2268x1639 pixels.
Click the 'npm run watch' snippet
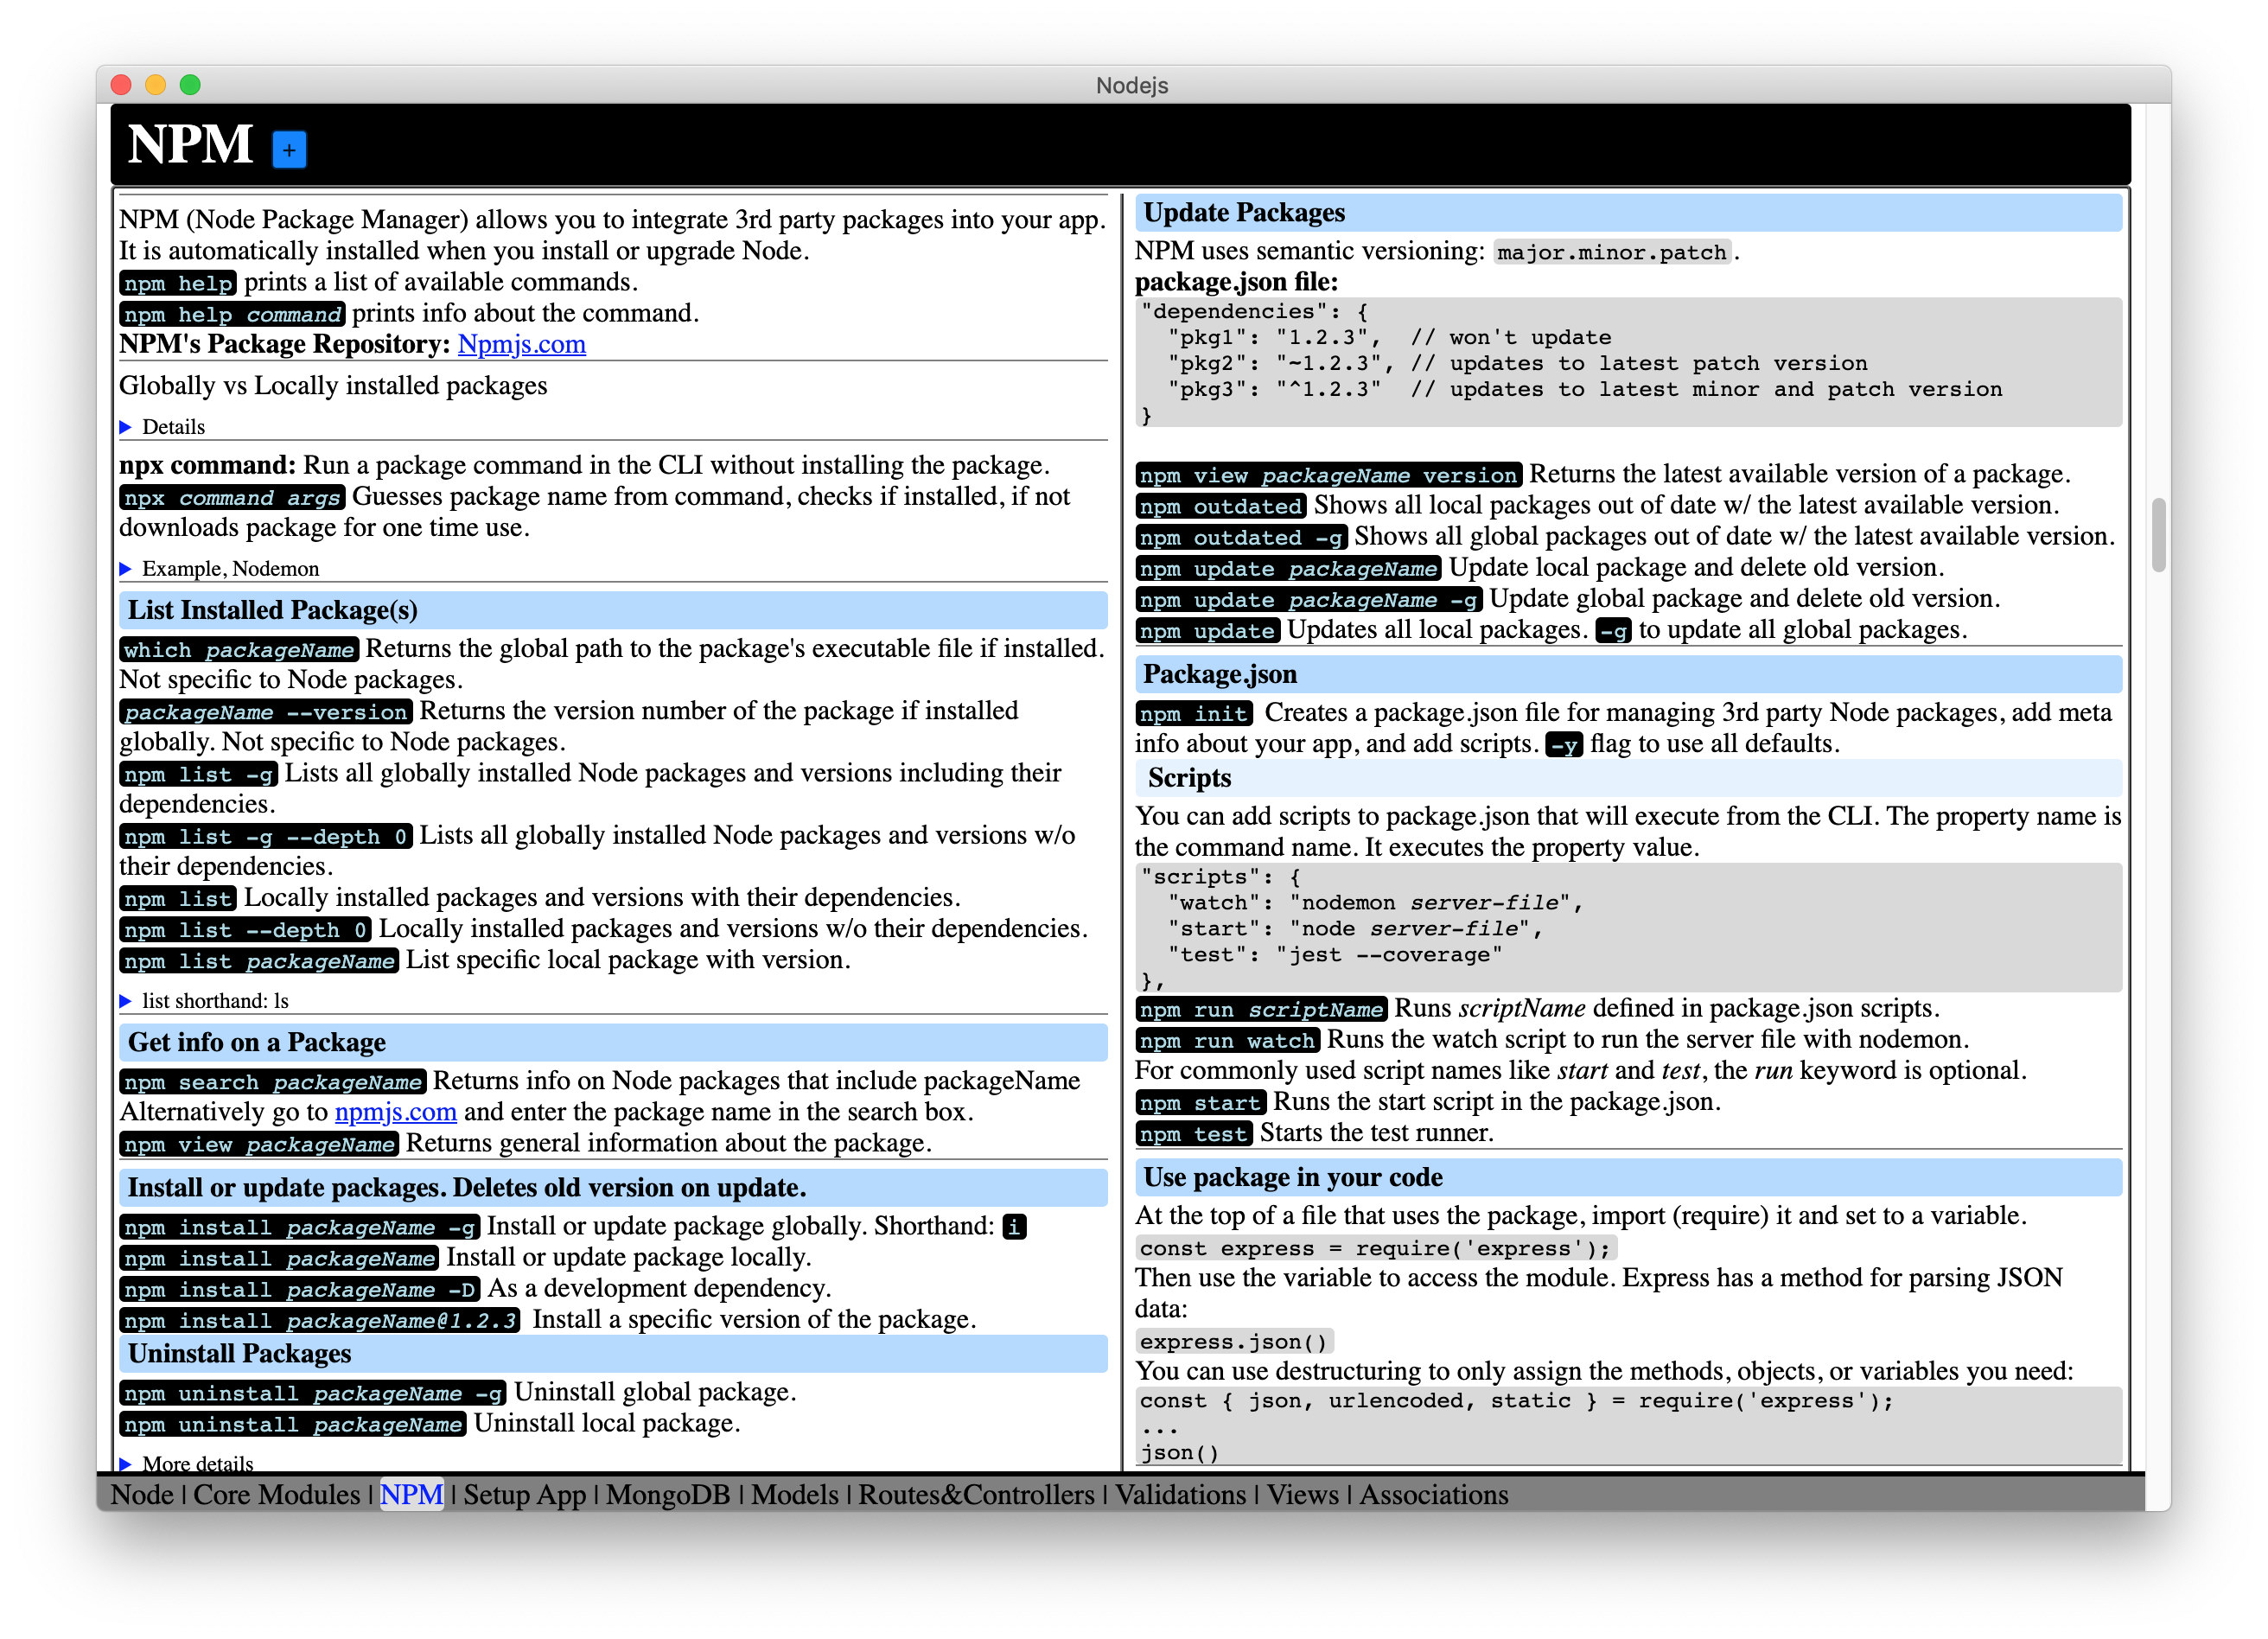[1227, 1040]
